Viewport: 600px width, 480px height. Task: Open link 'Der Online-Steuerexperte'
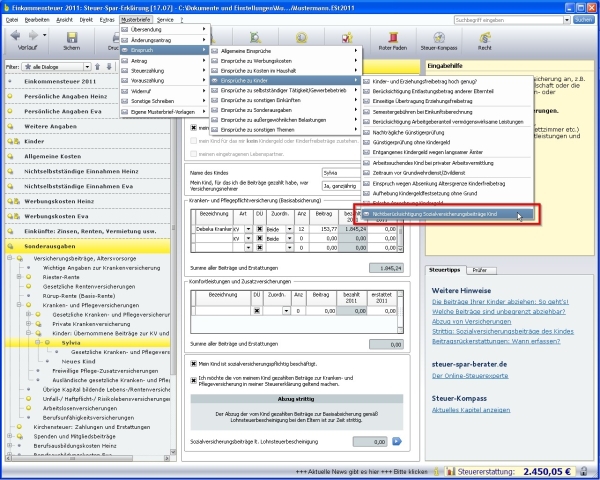pos(470,376)
